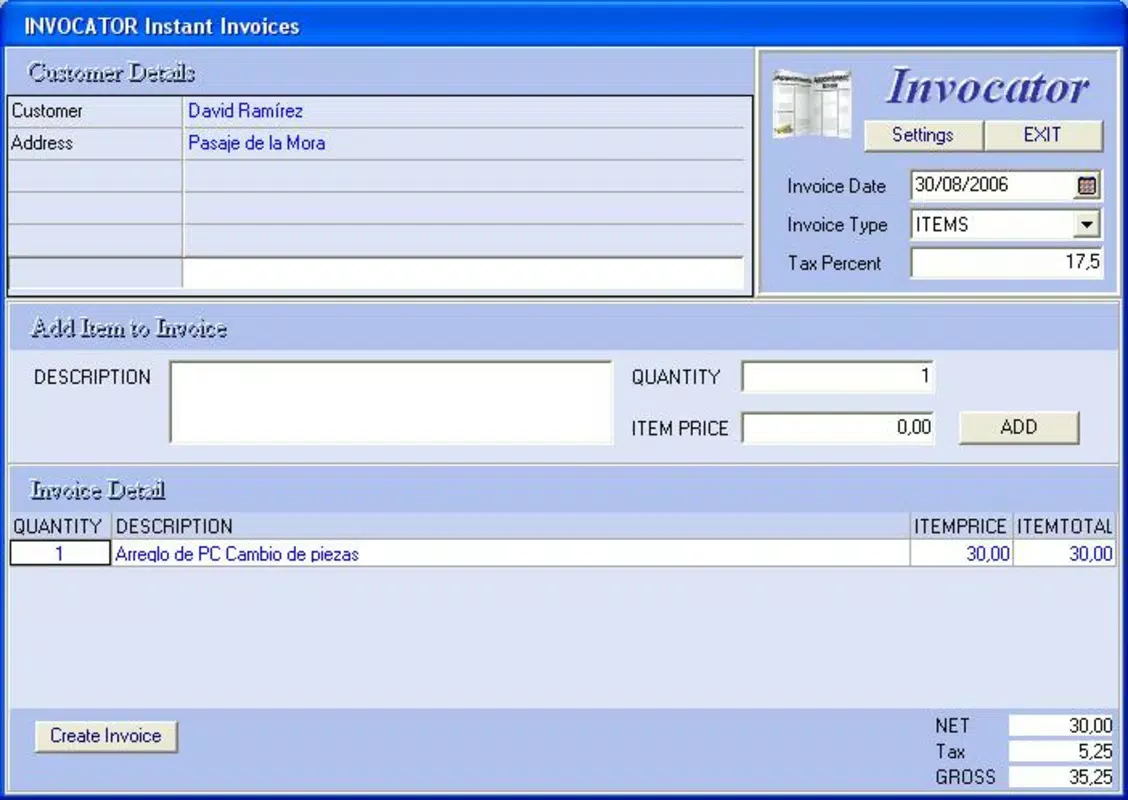Open the Invoice Date calendar picker icon
This screenshot has width=1128, height=800.
click(x=1086, y=186)
